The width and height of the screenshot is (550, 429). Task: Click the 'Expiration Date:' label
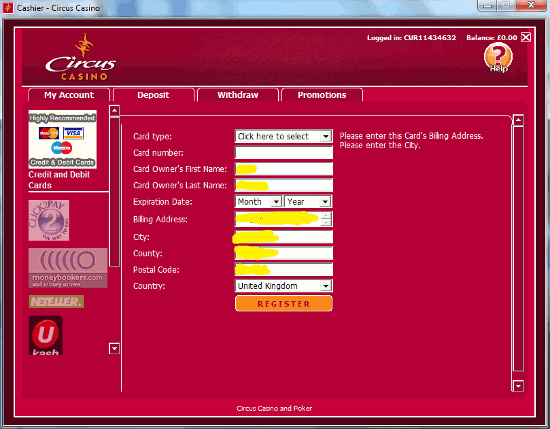click(163, 202)
